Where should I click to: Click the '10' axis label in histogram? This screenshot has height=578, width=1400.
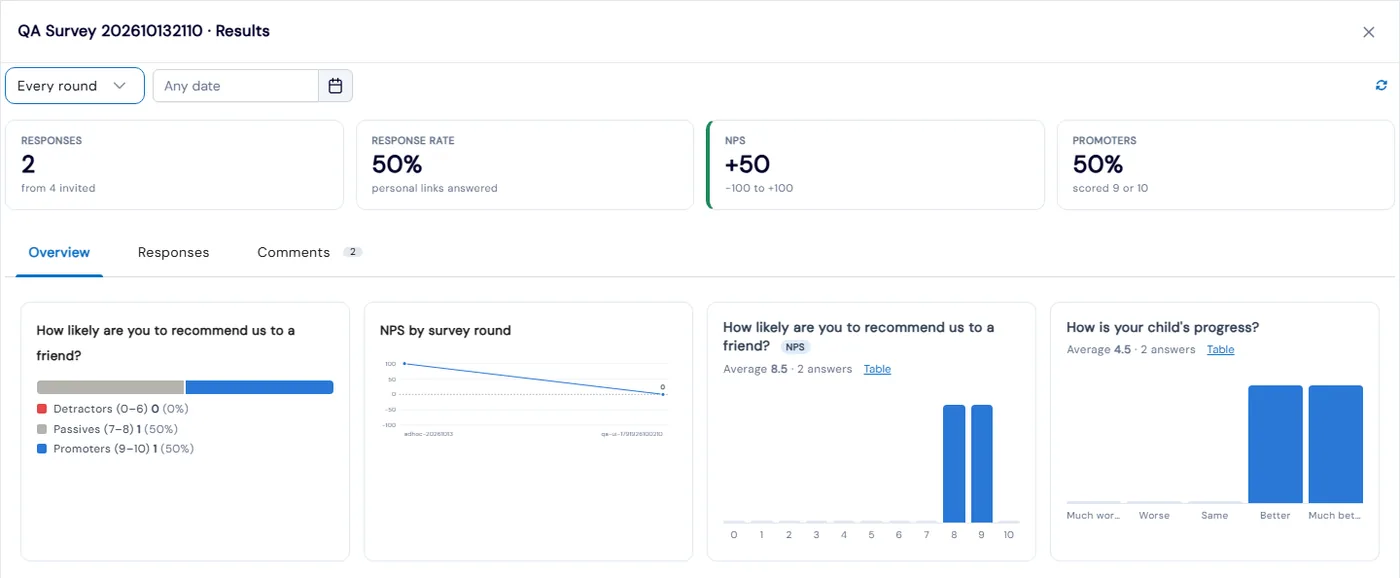1008,535
